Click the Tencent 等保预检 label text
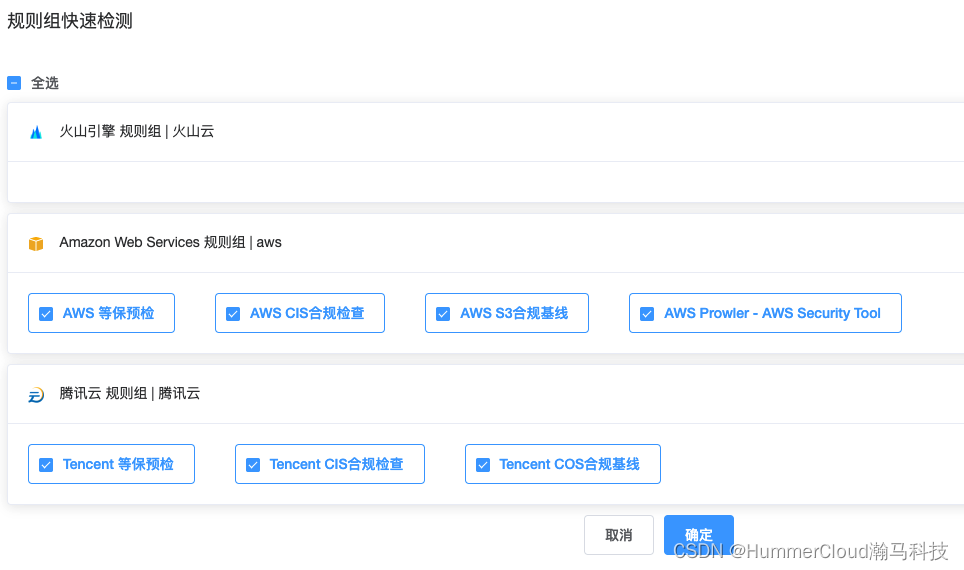This screenshot has height=570, width=964. tap(118, 464)
